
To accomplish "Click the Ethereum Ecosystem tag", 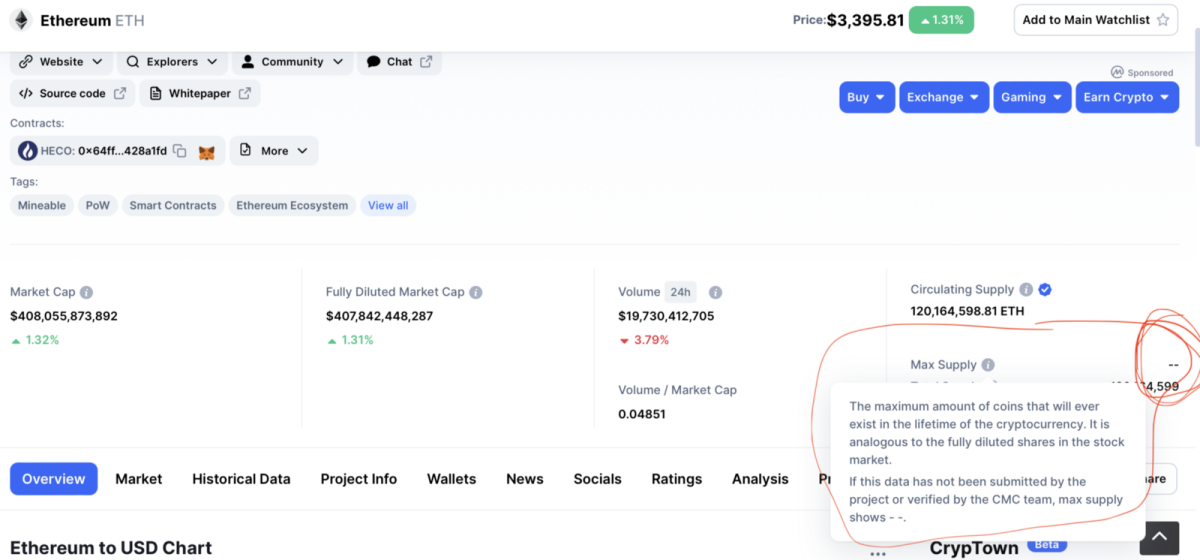I will (x=292, y=206).
